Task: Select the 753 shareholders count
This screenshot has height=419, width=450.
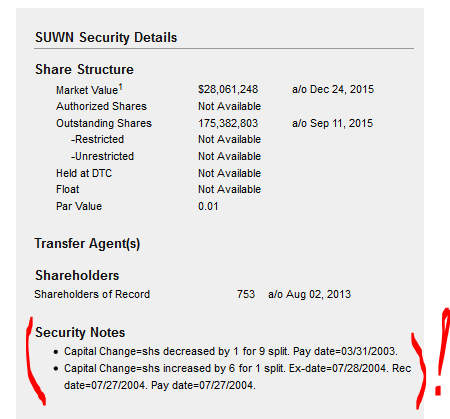Action: point(246,294)
